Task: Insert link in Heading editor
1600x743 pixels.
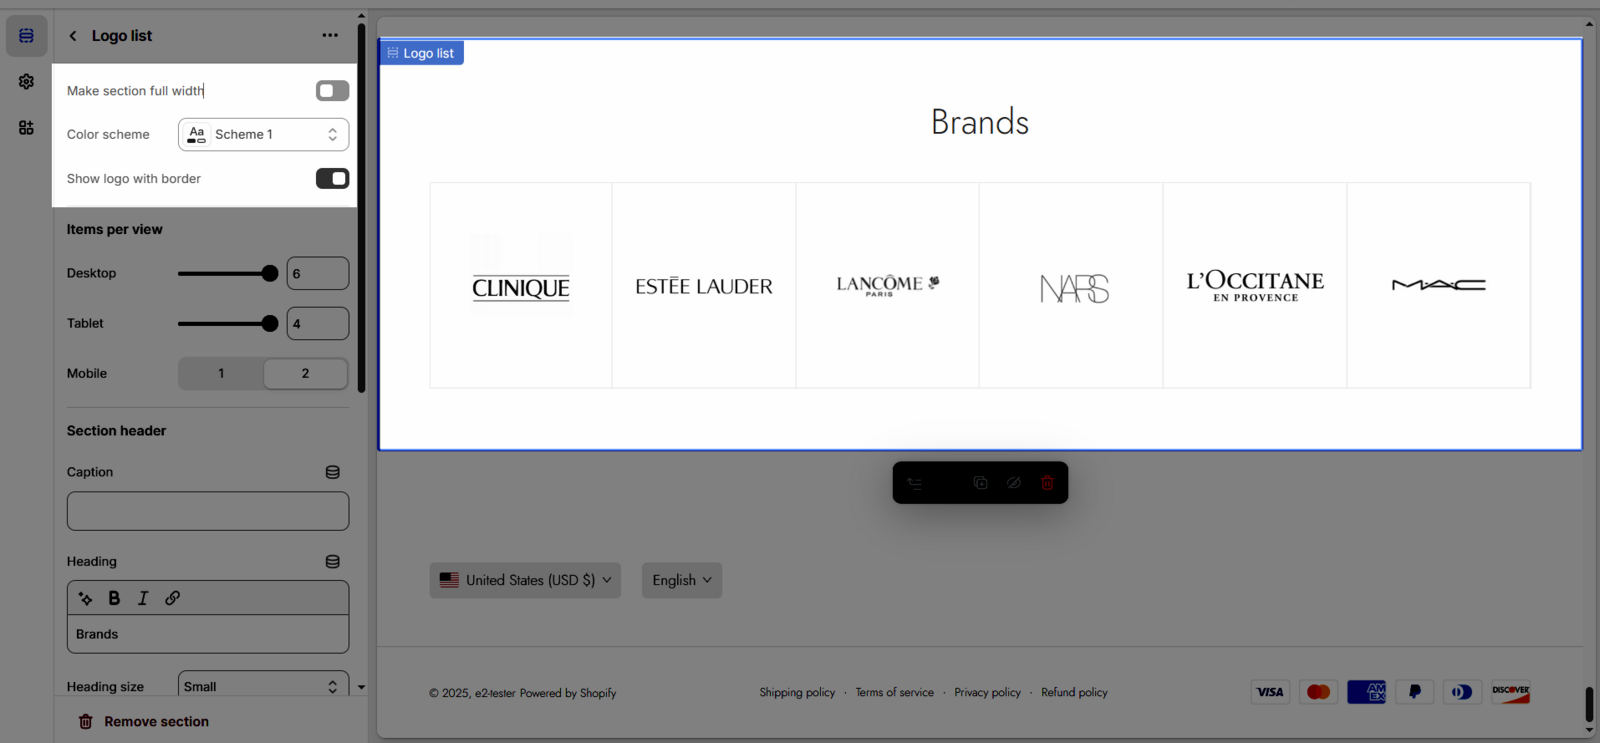Action: click(172, 598)
